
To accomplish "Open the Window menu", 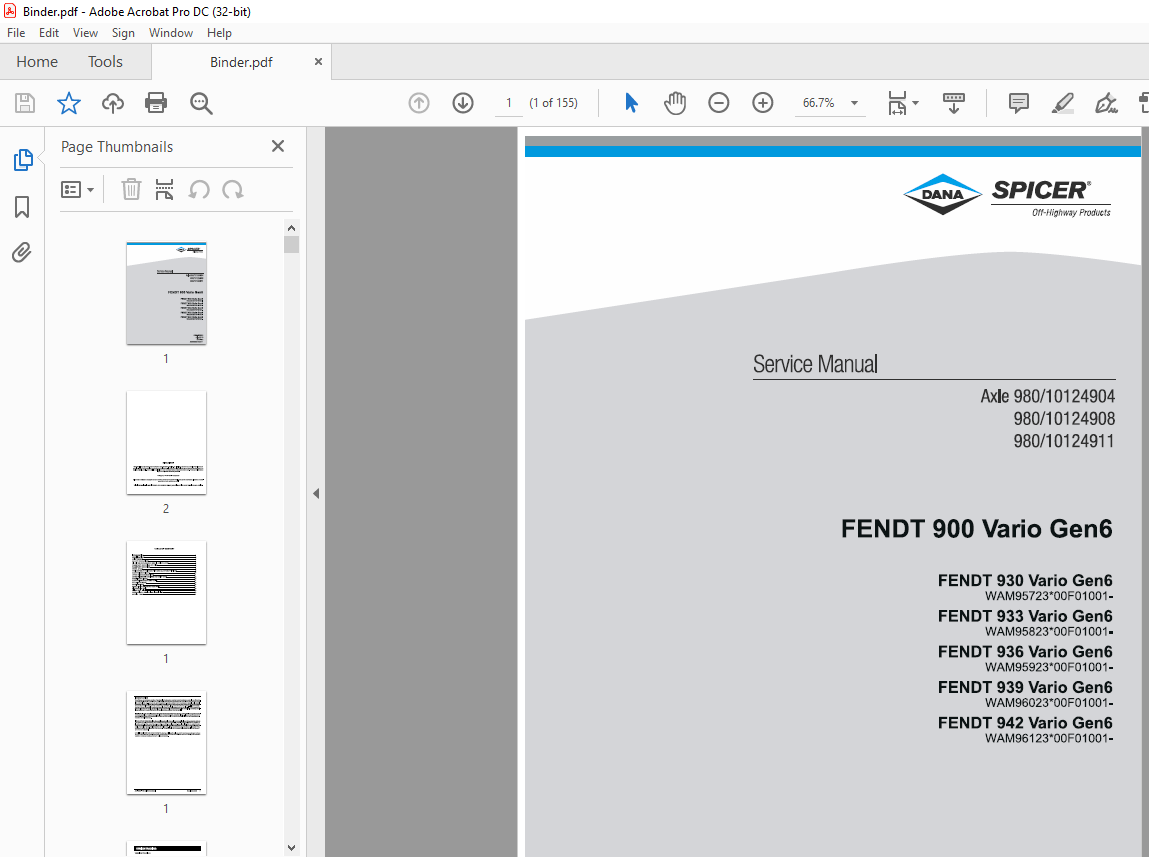I will click(x=171, y=33).
